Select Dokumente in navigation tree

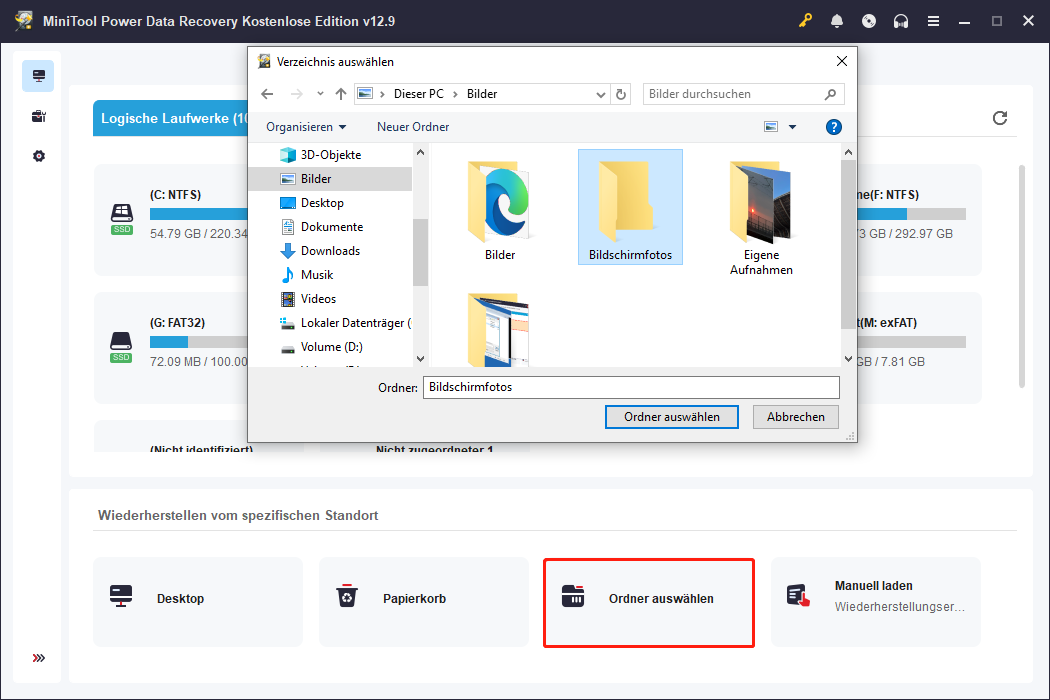330,227
